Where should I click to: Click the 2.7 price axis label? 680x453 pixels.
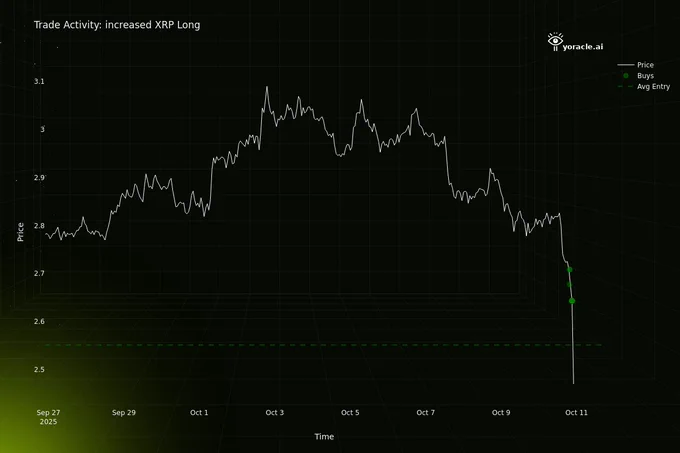(39, 273)
